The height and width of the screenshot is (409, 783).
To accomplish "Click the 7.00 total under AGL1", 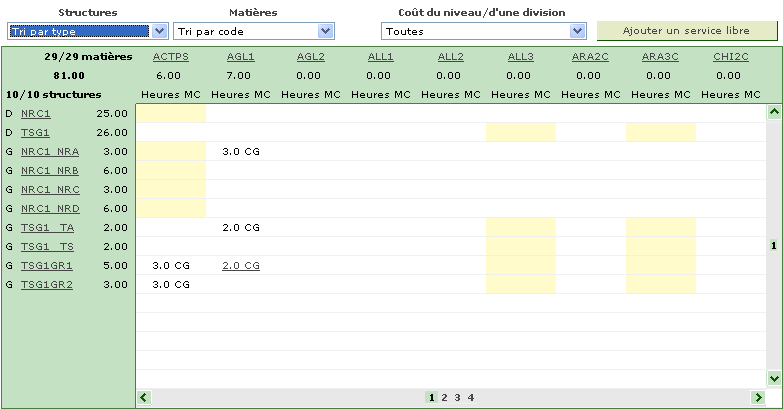I will point(238,75).
